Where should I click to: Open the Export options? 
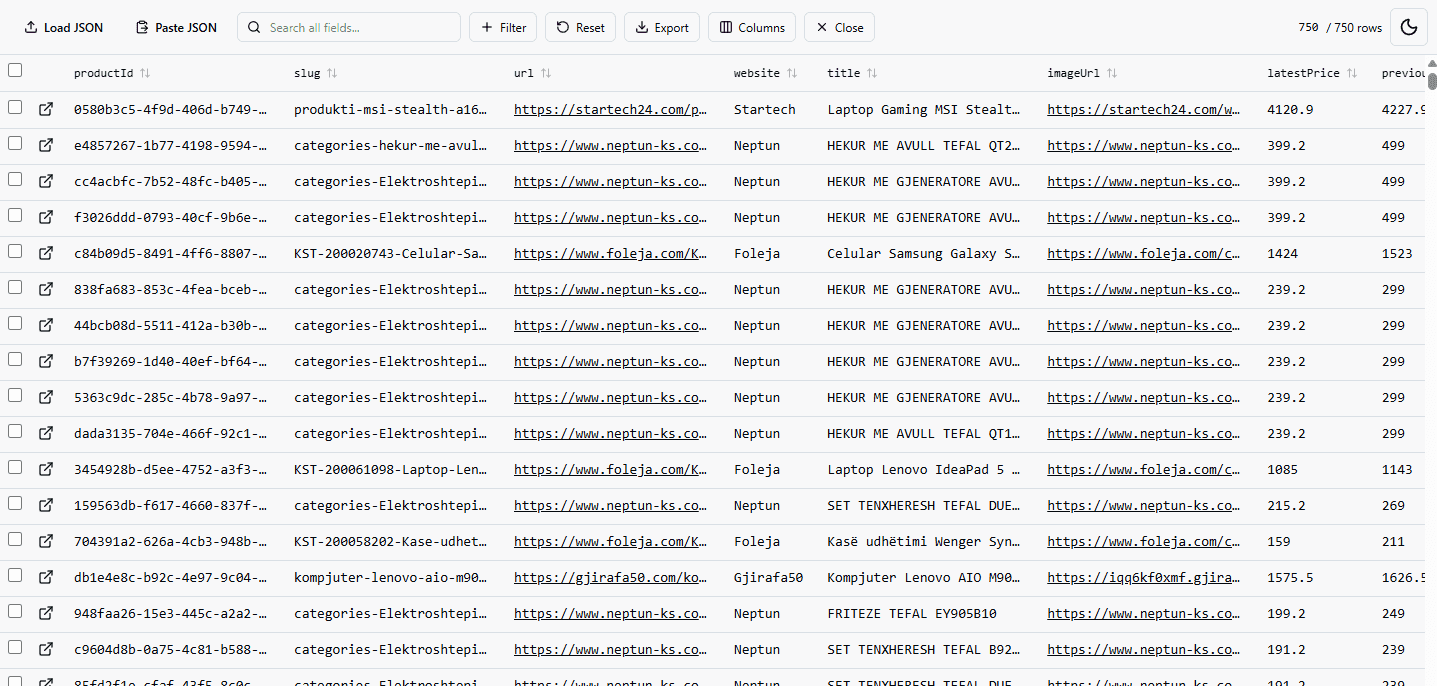(662, 27)
